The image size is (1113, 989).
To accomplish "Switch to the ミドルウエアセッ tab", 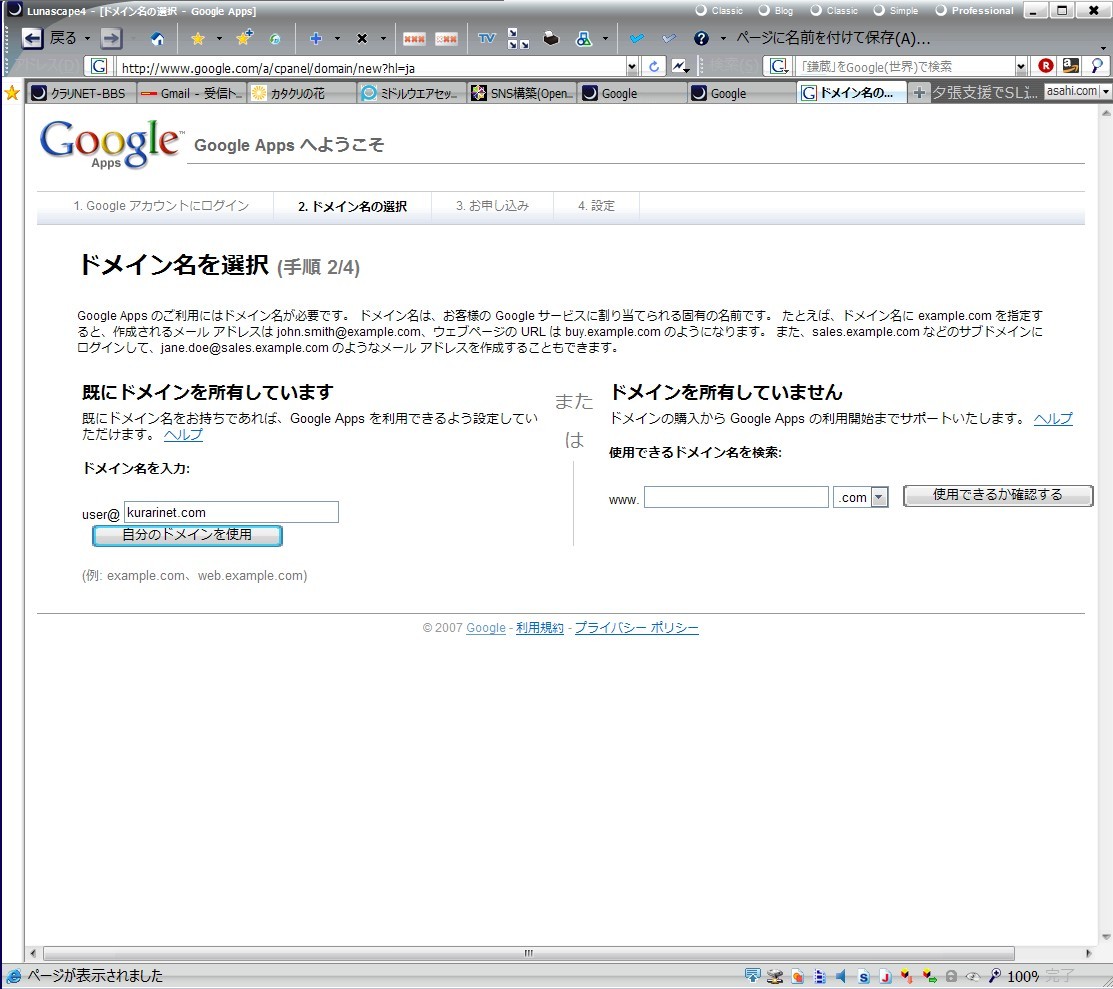I will point(412,93).
